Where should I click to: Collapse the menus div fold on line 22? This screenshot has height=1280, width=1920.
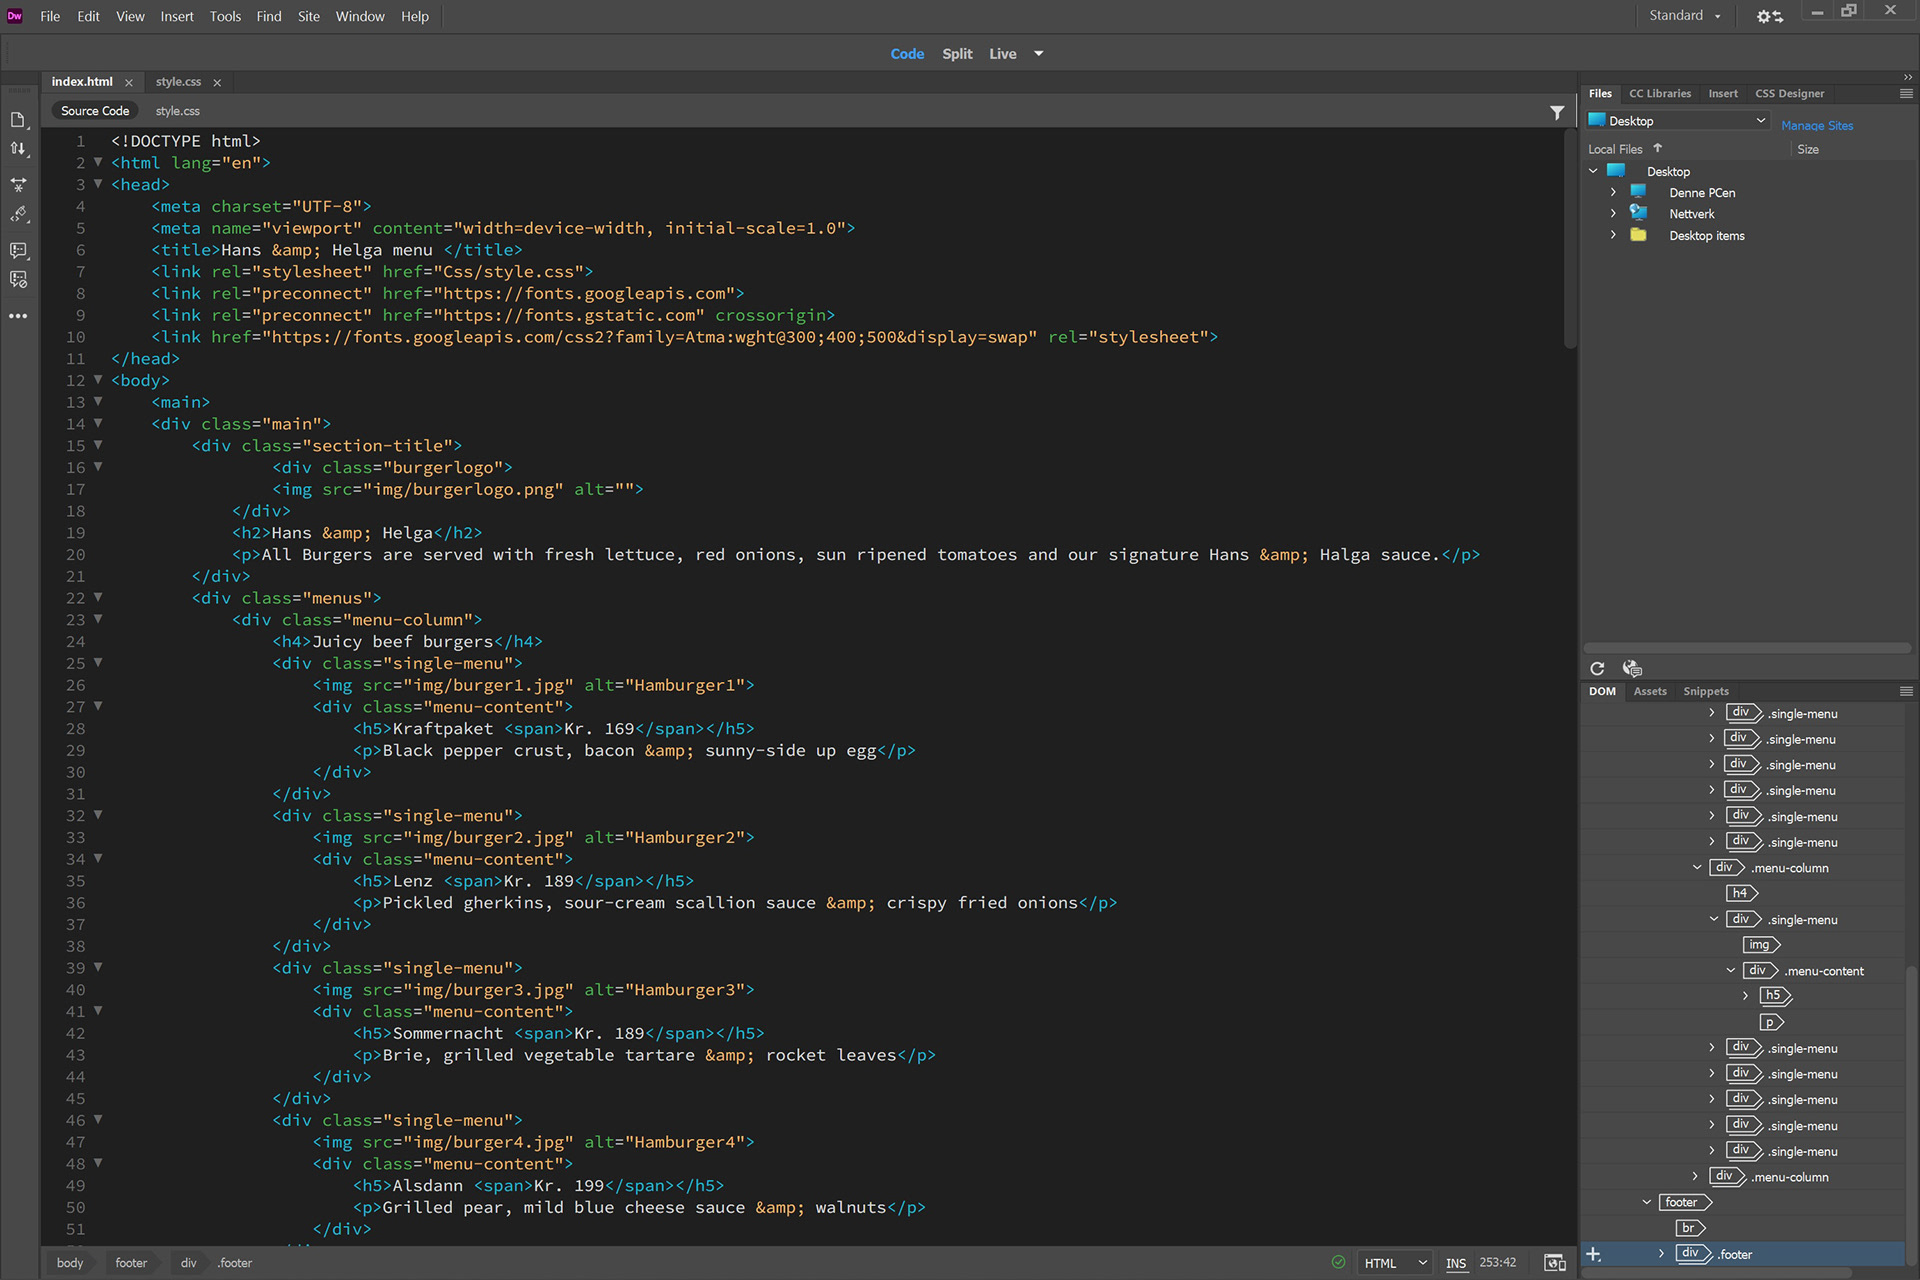click(x=98, y=597)
